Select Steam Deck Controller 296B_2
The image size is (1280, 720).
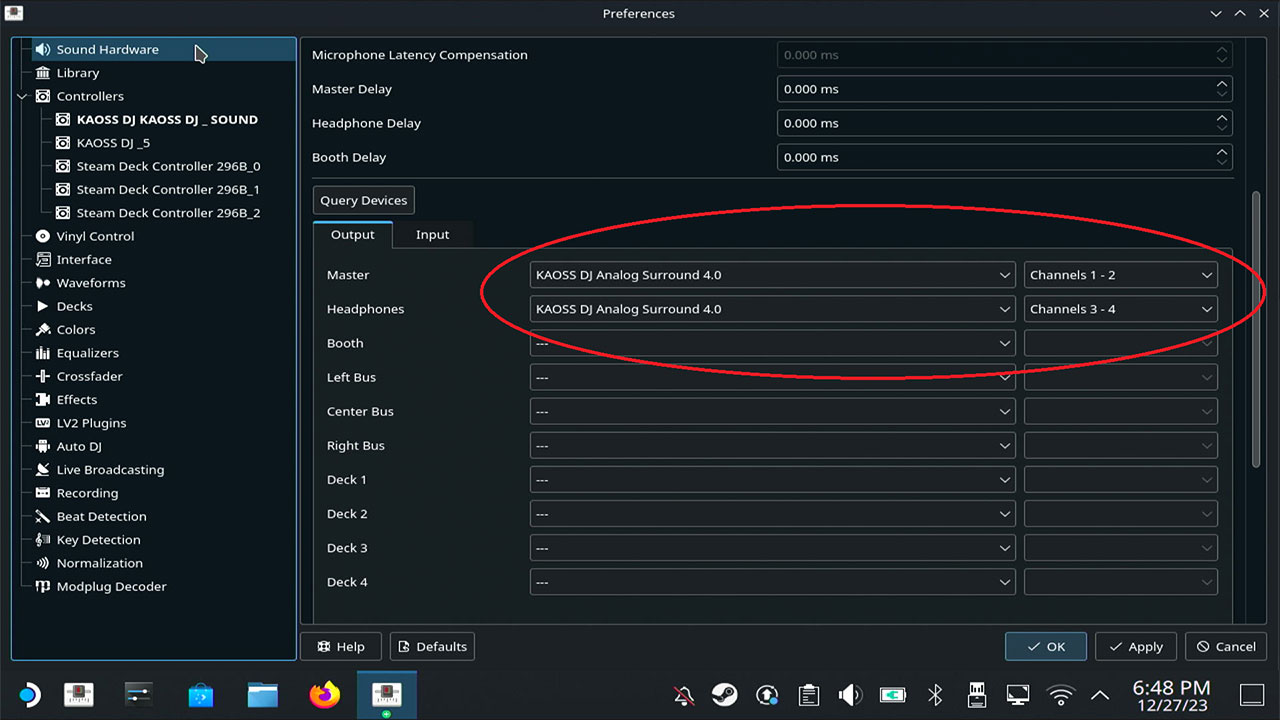click(x=168, y=213)
